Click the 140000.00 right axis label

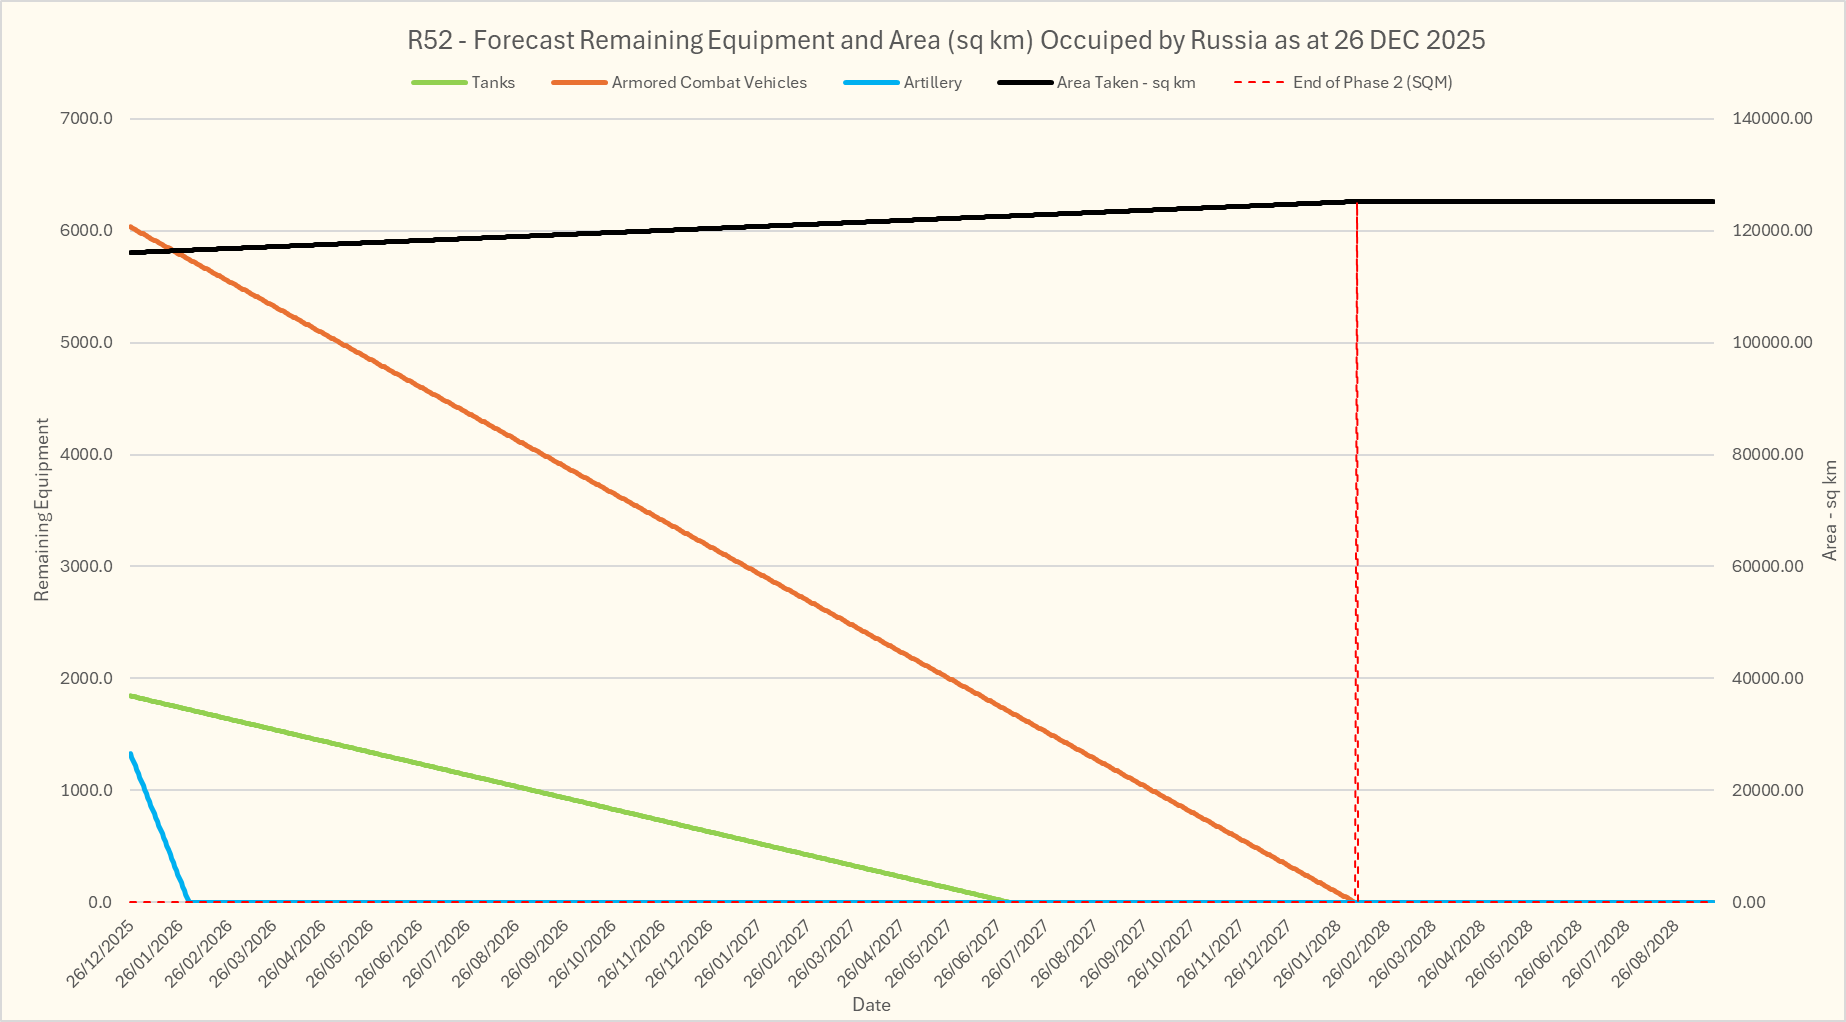1772,118
